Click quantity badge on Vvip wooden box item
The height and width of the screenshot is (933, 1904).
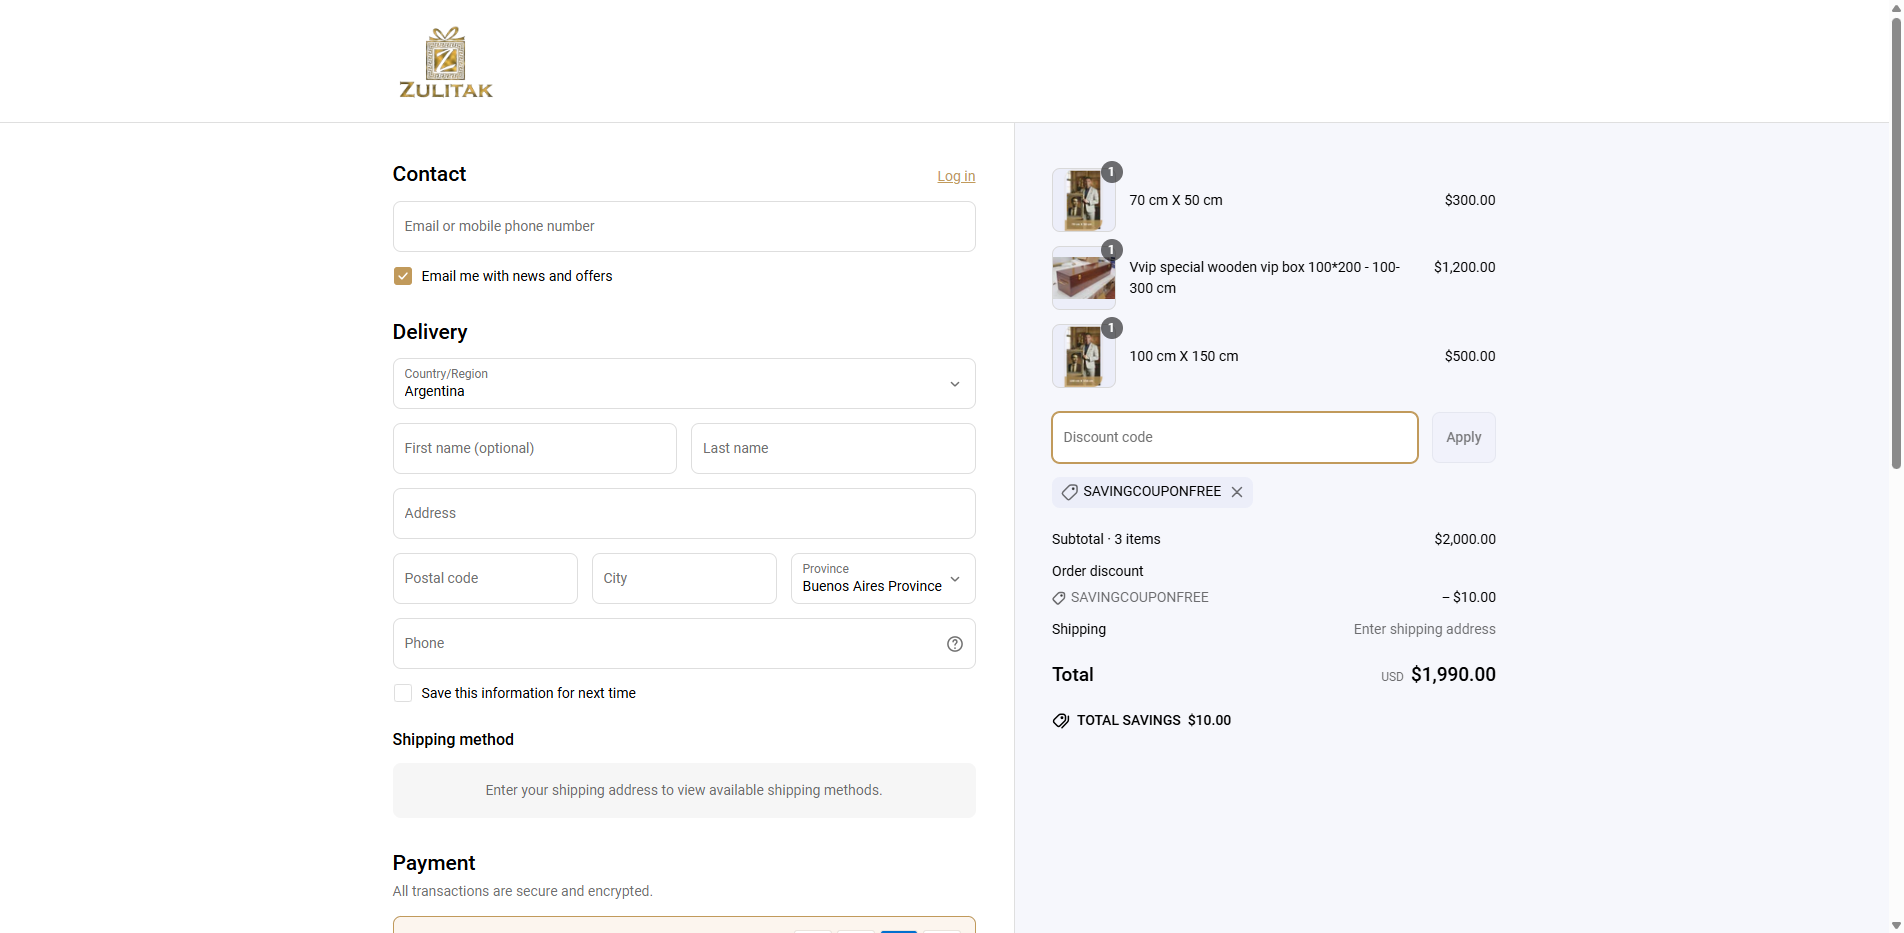click(x=1111, y=250)
